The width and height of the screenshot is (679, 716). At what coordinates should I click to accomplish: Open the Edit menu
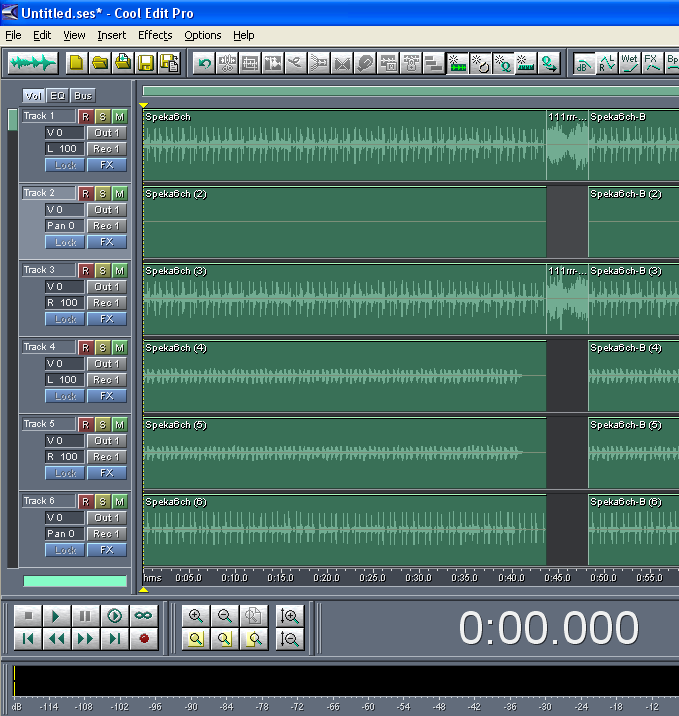point(42,35)
